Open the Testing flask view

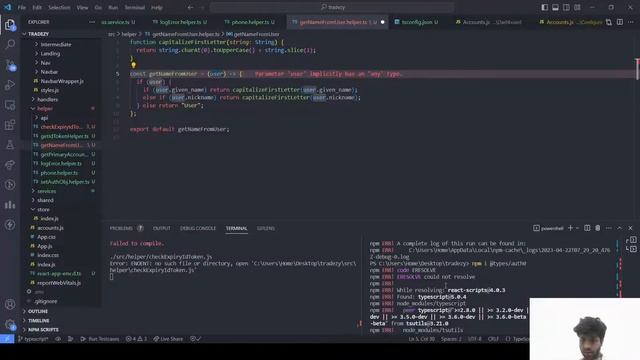pos(10,145)
